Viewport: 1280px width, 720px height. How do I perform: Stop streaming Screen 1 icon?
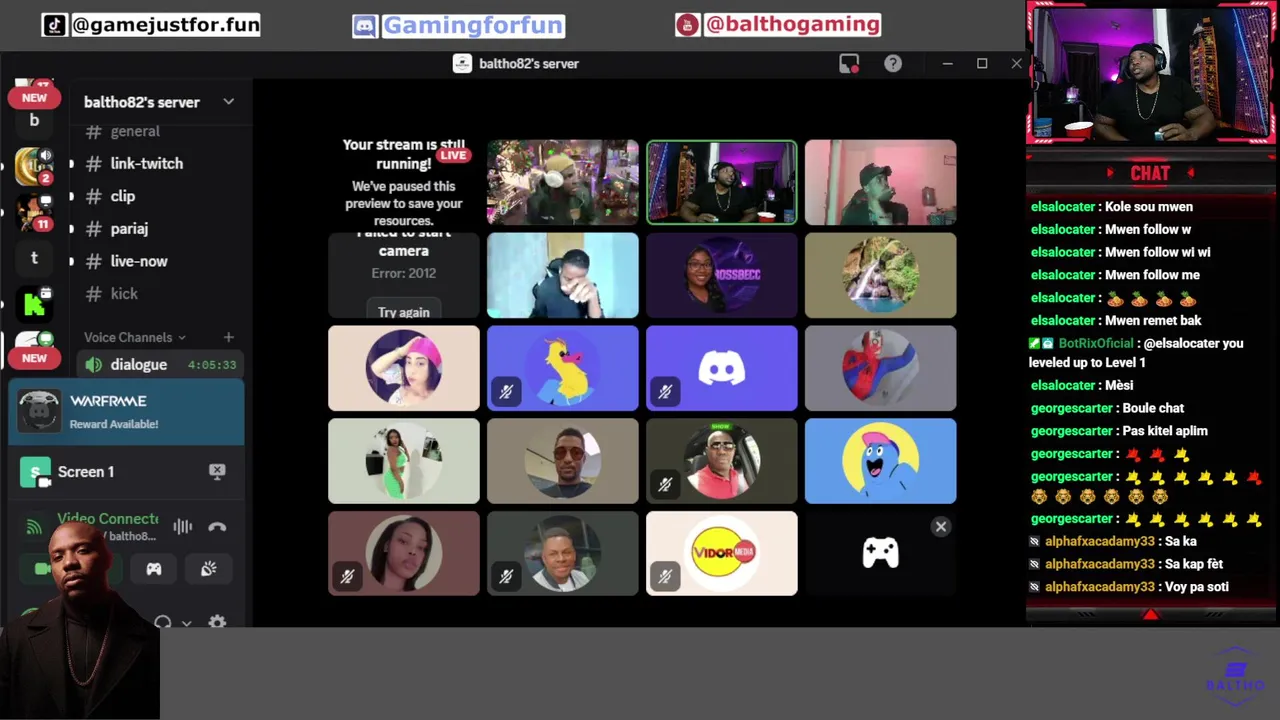pyautogui.click(x=217, y=472)
